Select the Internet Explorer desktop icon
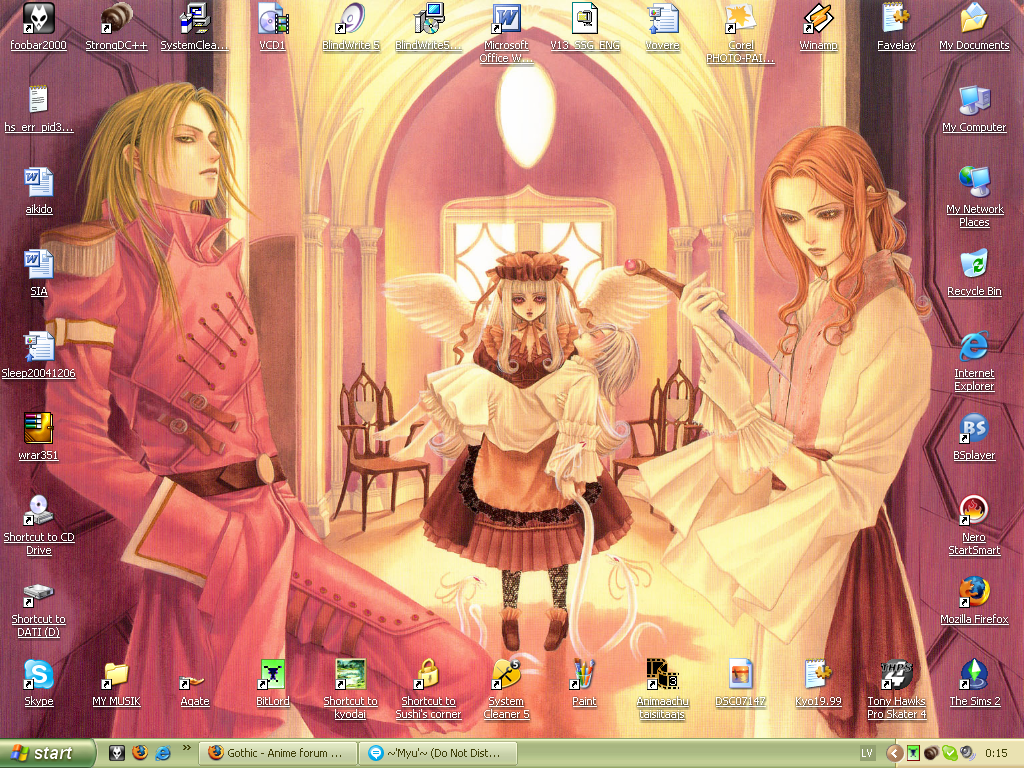 point(974,362)
